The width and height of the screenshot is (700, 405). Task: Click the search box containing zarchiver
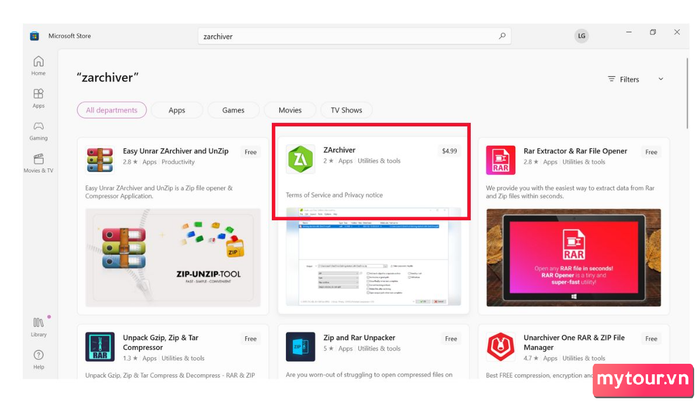click(x=350, y=36)
